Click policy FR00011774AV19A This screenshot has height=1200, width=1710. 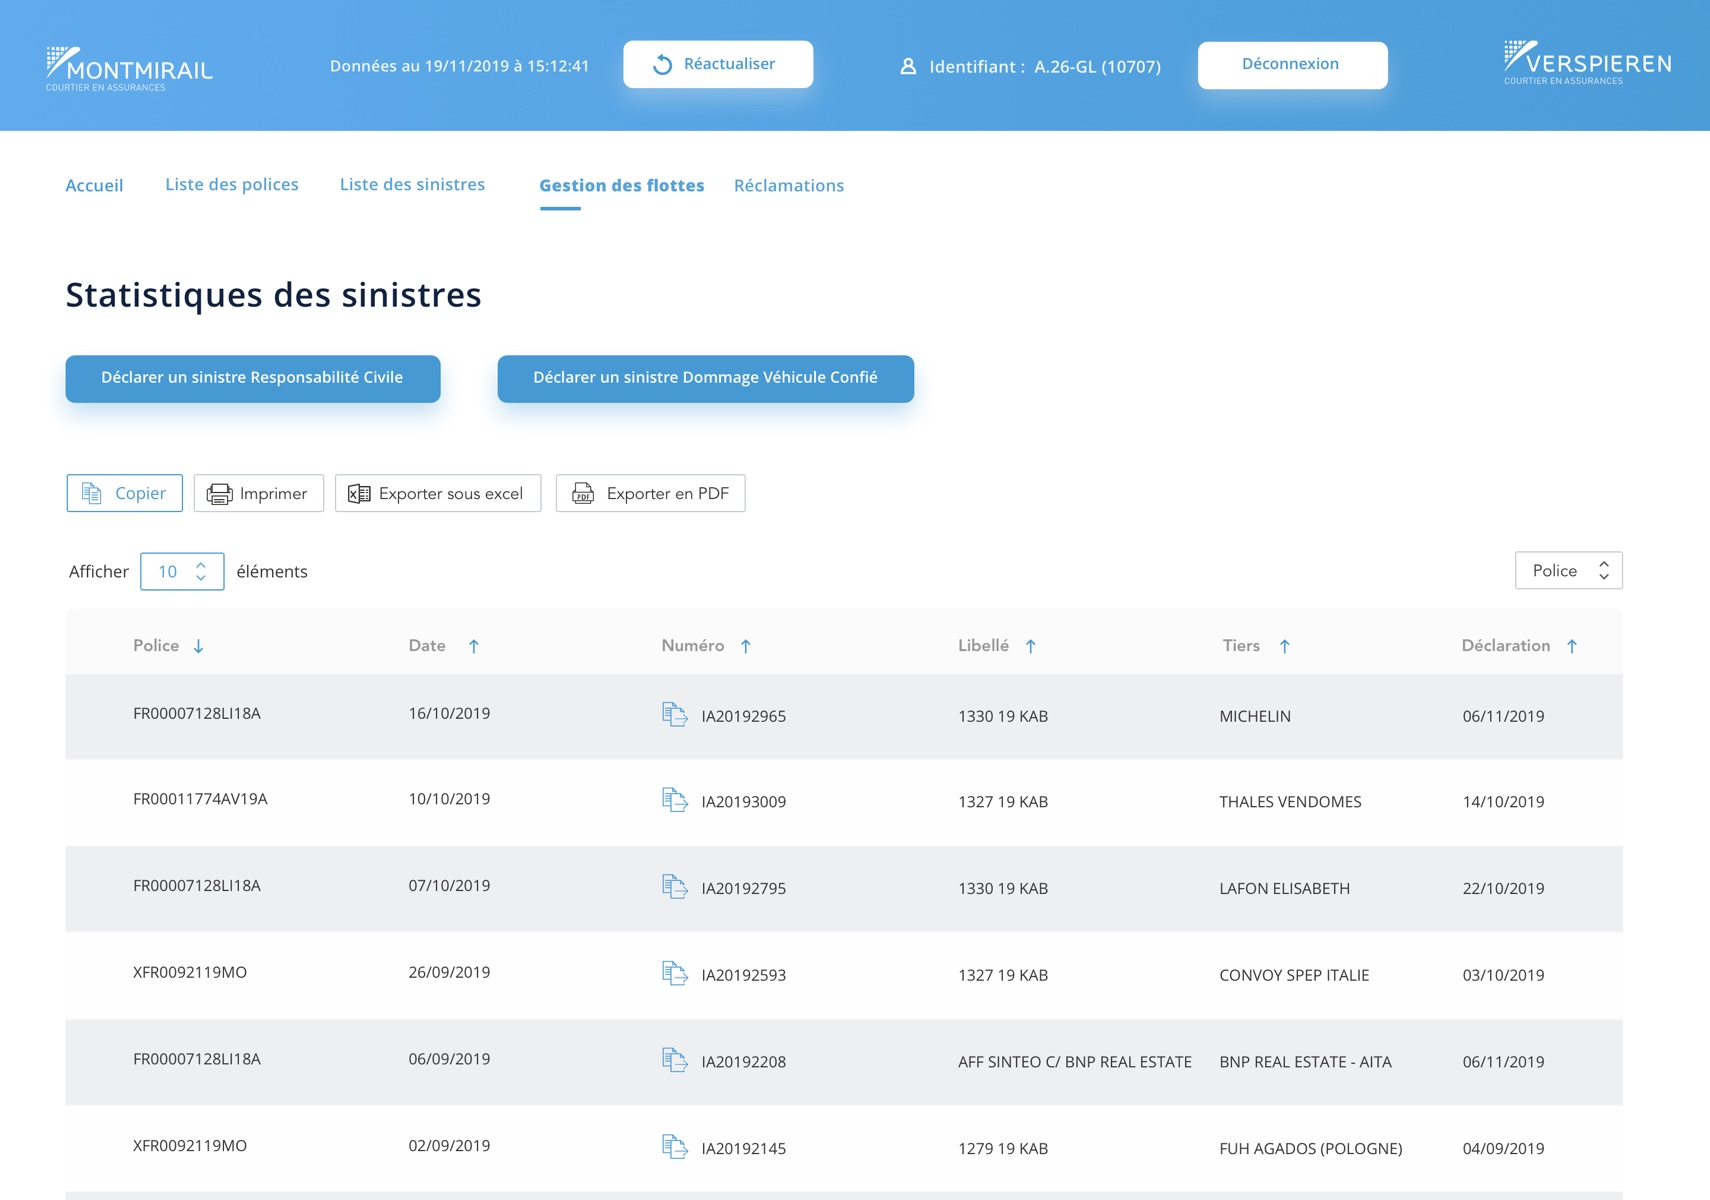pyautogui.click(x=200, y=799)
